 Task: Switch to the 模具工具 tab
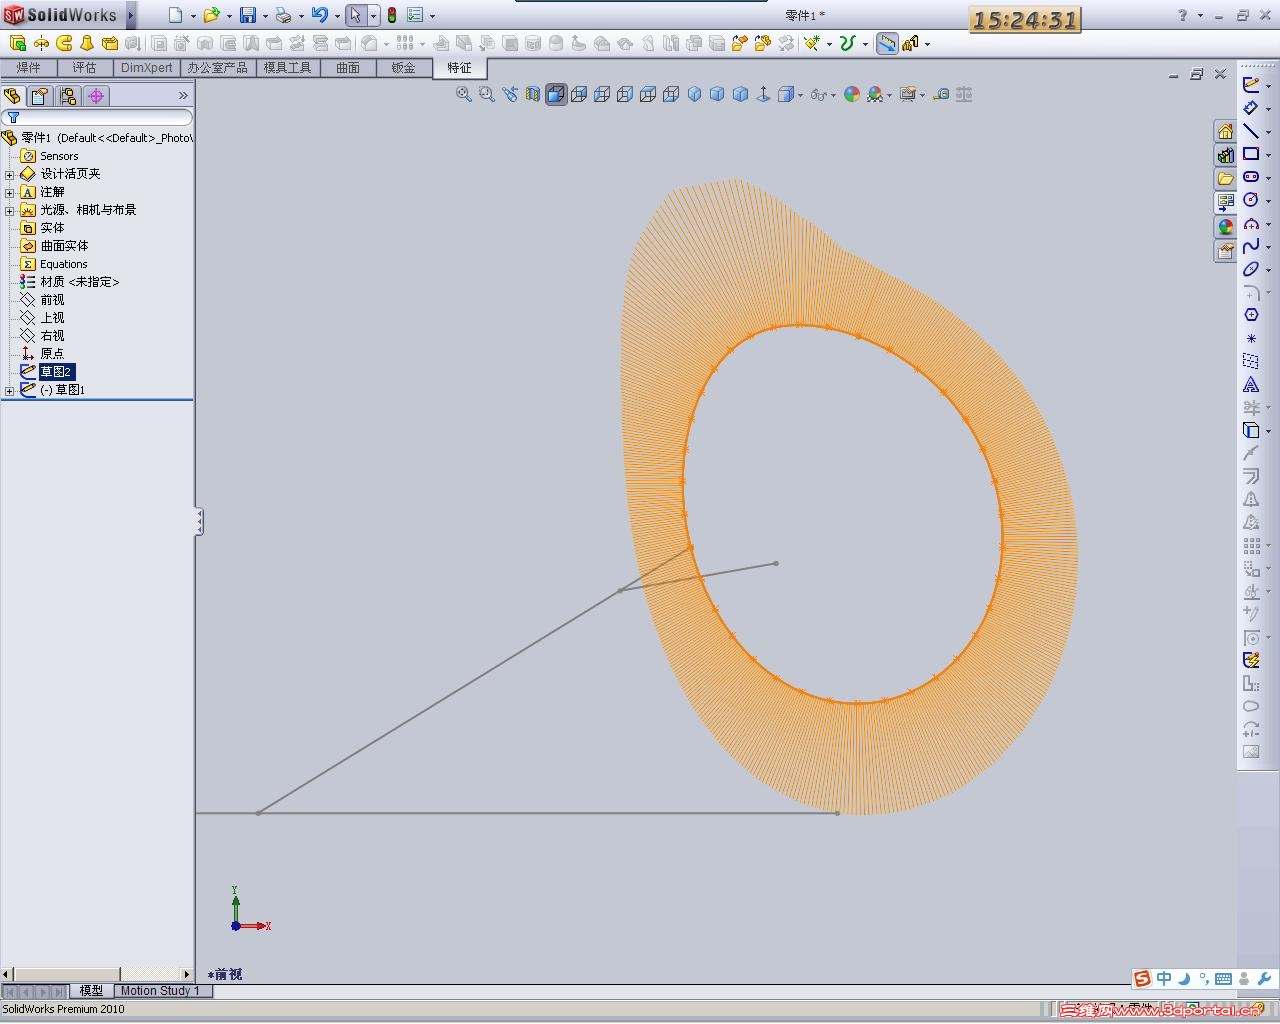(x=287, y=68)
